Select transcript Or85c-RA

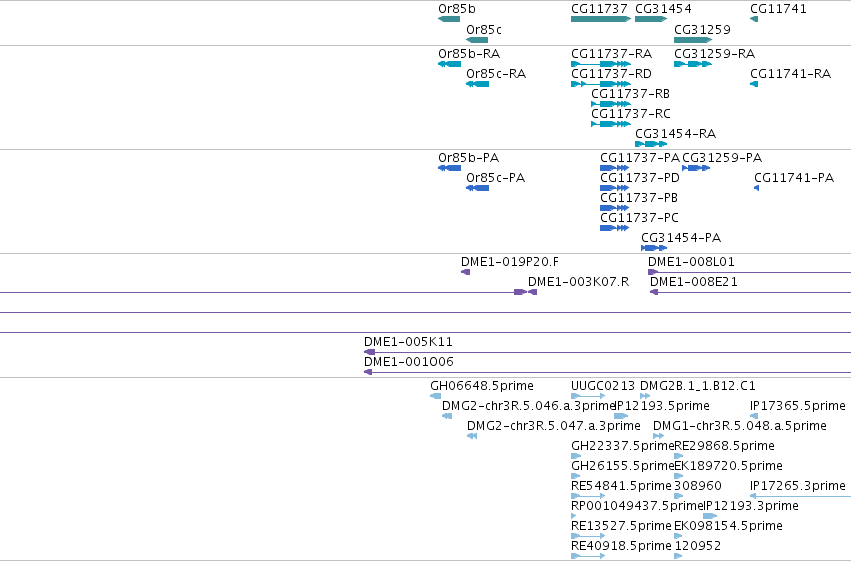(496, 74)
